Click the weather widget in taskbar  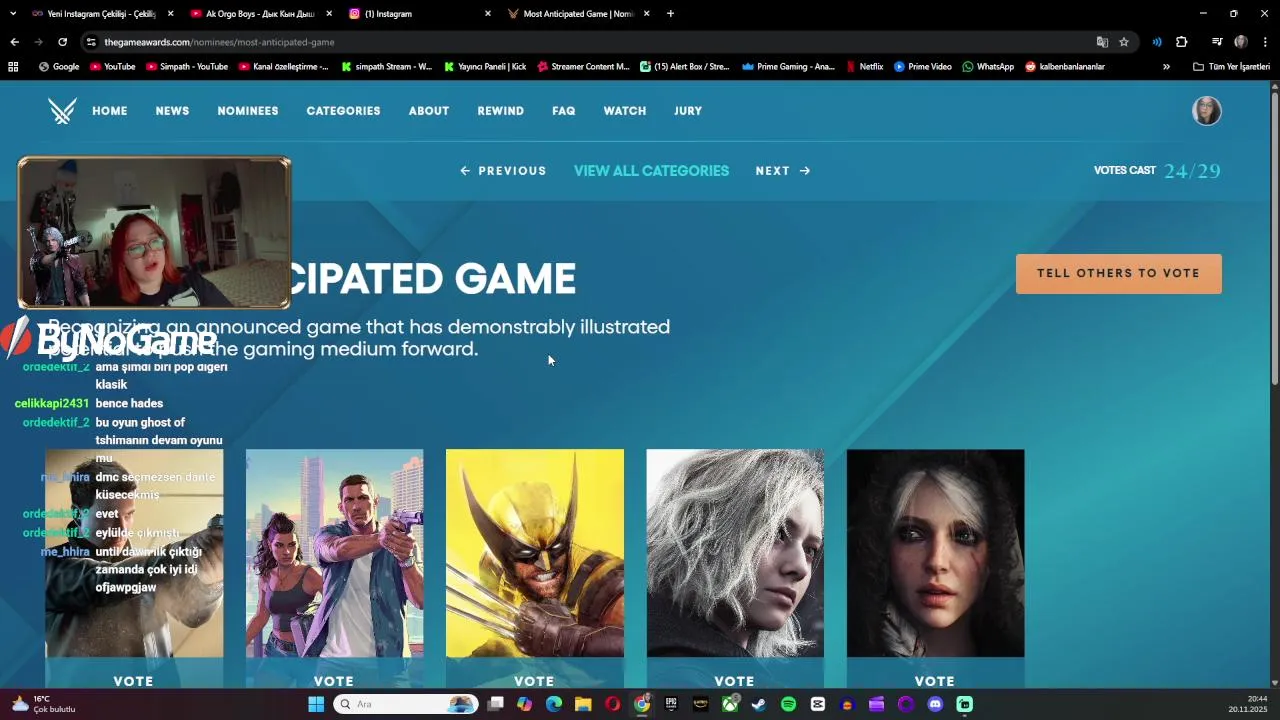tap(45, 704)
